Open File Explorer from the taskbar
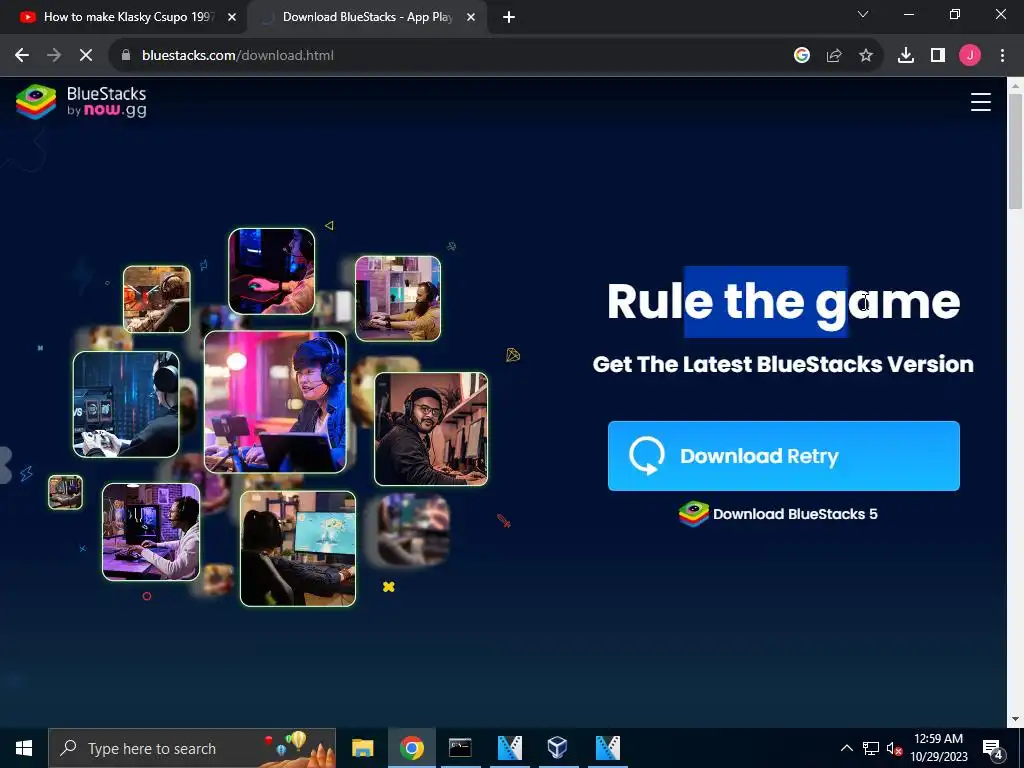Image resolution: width=1024 pixels, height=768 pixels. point(362,748)
